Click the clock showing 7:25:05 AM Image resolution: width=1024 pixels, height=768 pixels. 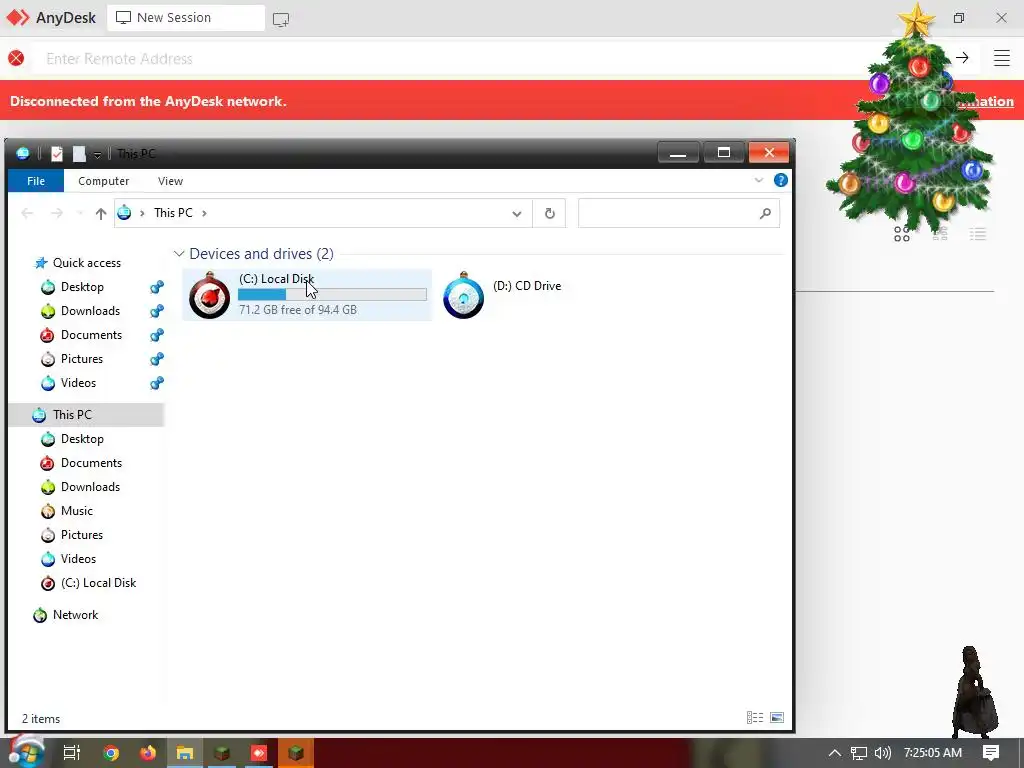[x=933, y=753]
